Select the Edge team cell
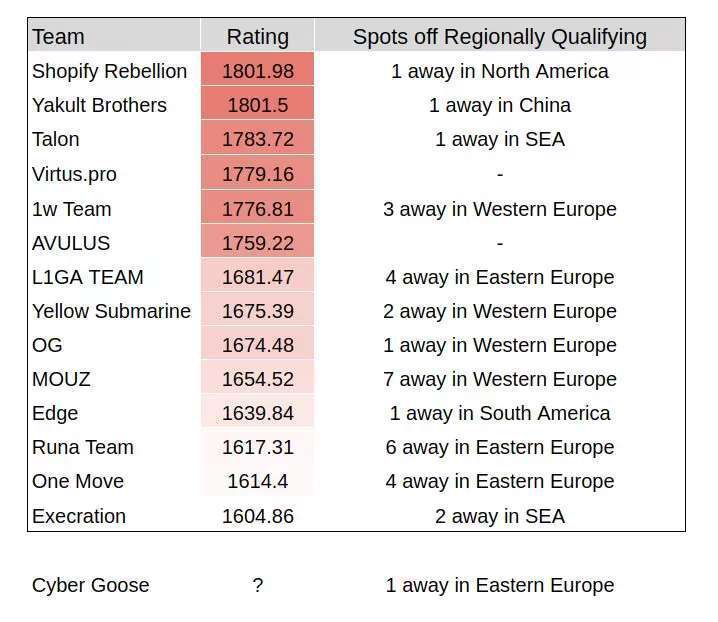The height and width of the screenshot is (622, 718). pos(55,413)
